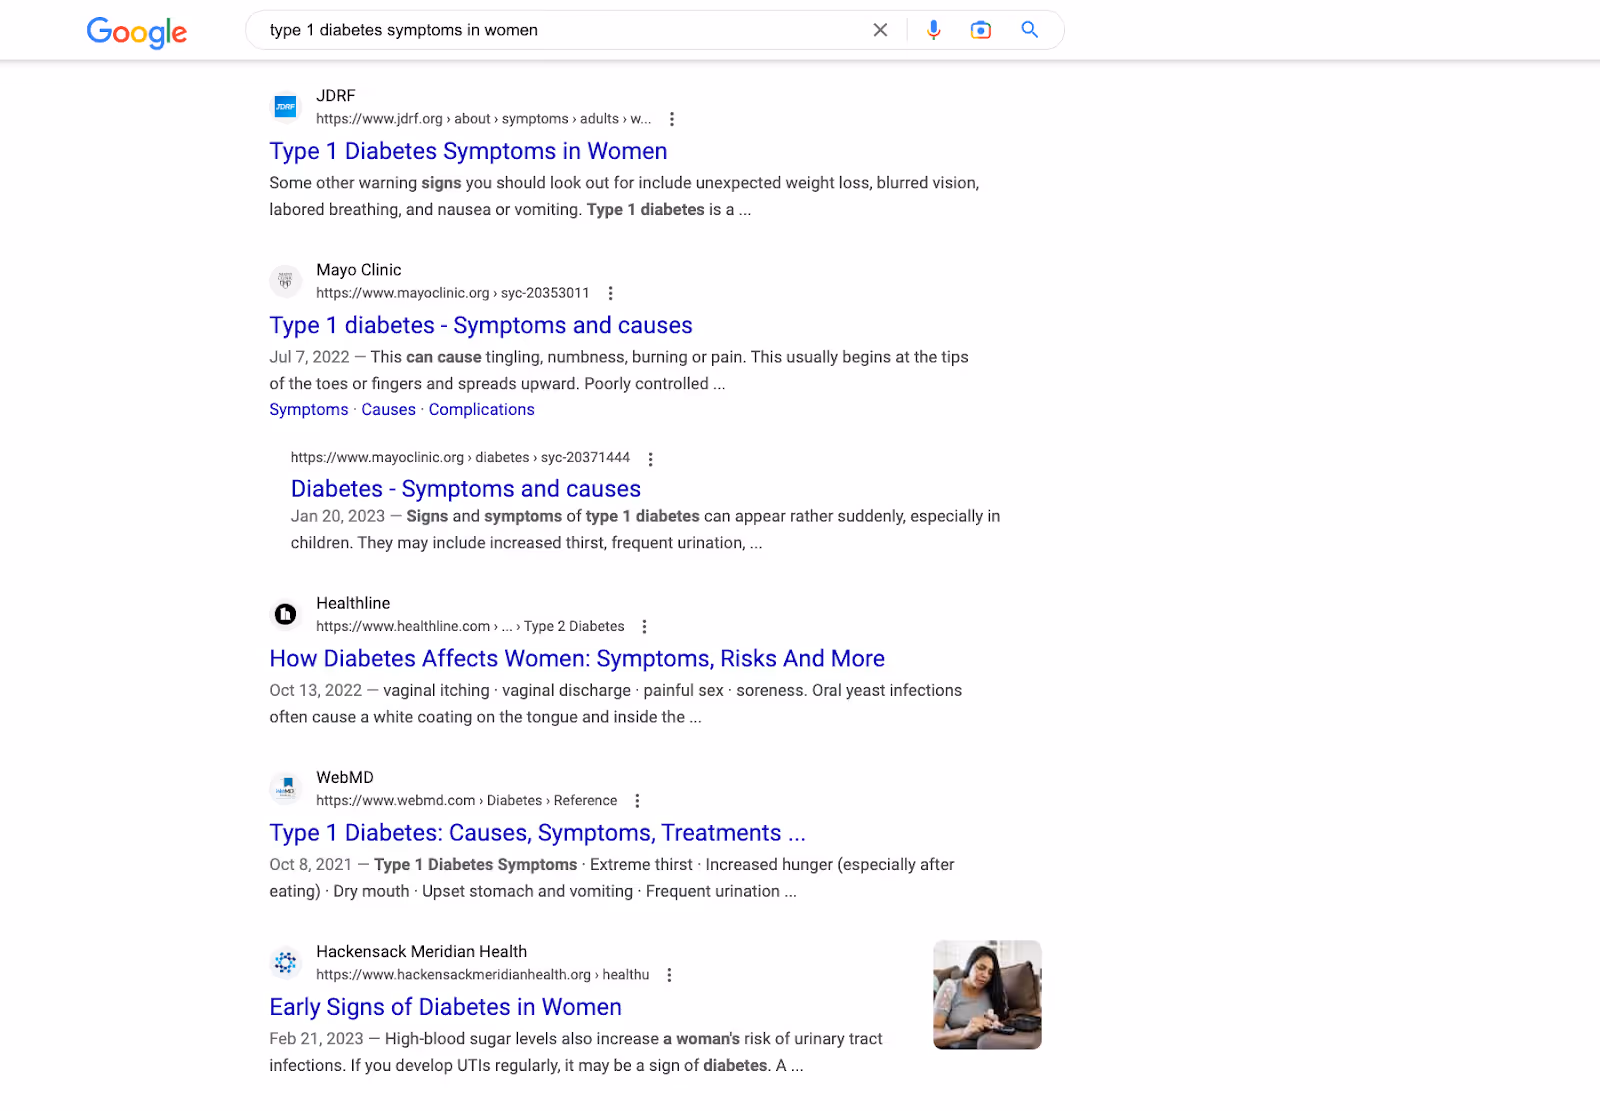Viewport: 1600px width, 1111px height.
Task: Click the JDRF site name text
Action: tap(336, 96)
